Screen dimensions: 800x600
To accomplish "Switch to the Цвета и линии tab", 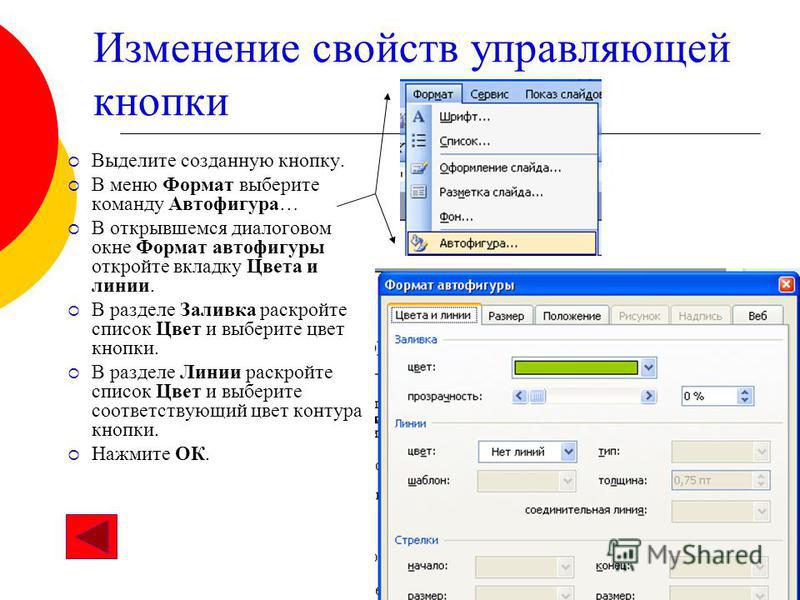I will tap(433, 315).
